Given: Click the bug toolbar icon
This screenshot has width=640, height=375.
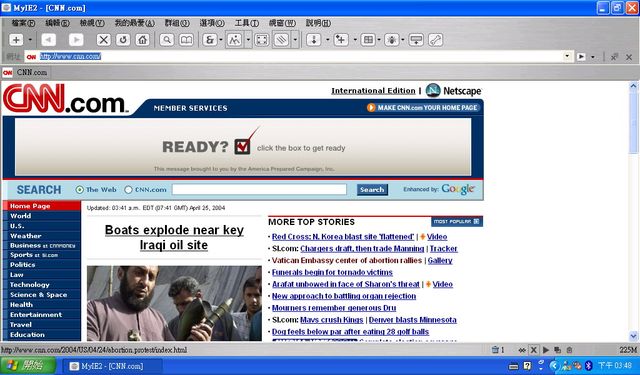Looking at the screenshot, I should (392, 40).
